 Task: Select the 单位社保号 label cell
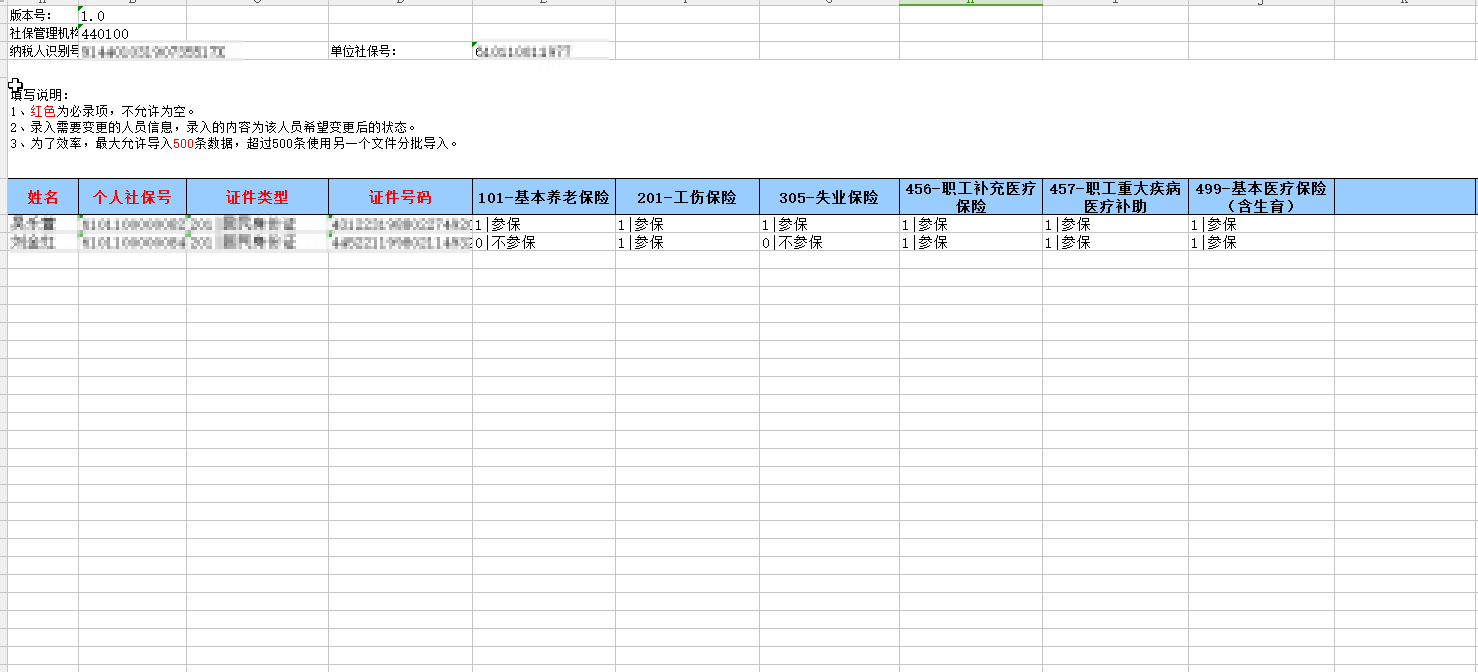coord(400,52)
